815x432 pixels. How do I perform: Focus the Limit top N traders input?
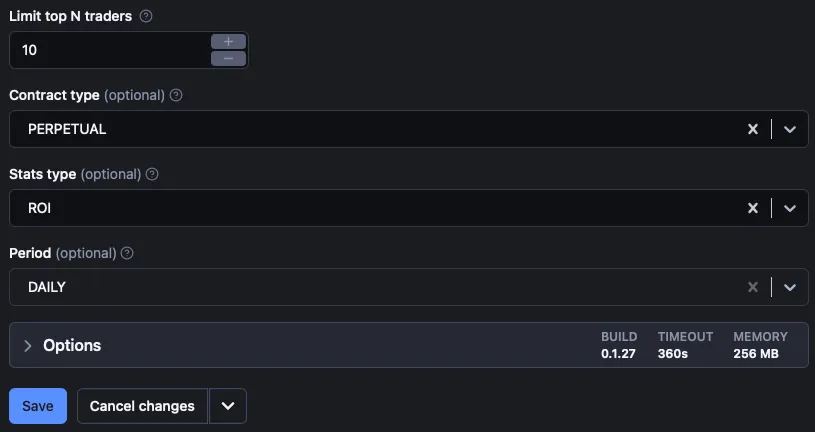coord(110,50)
